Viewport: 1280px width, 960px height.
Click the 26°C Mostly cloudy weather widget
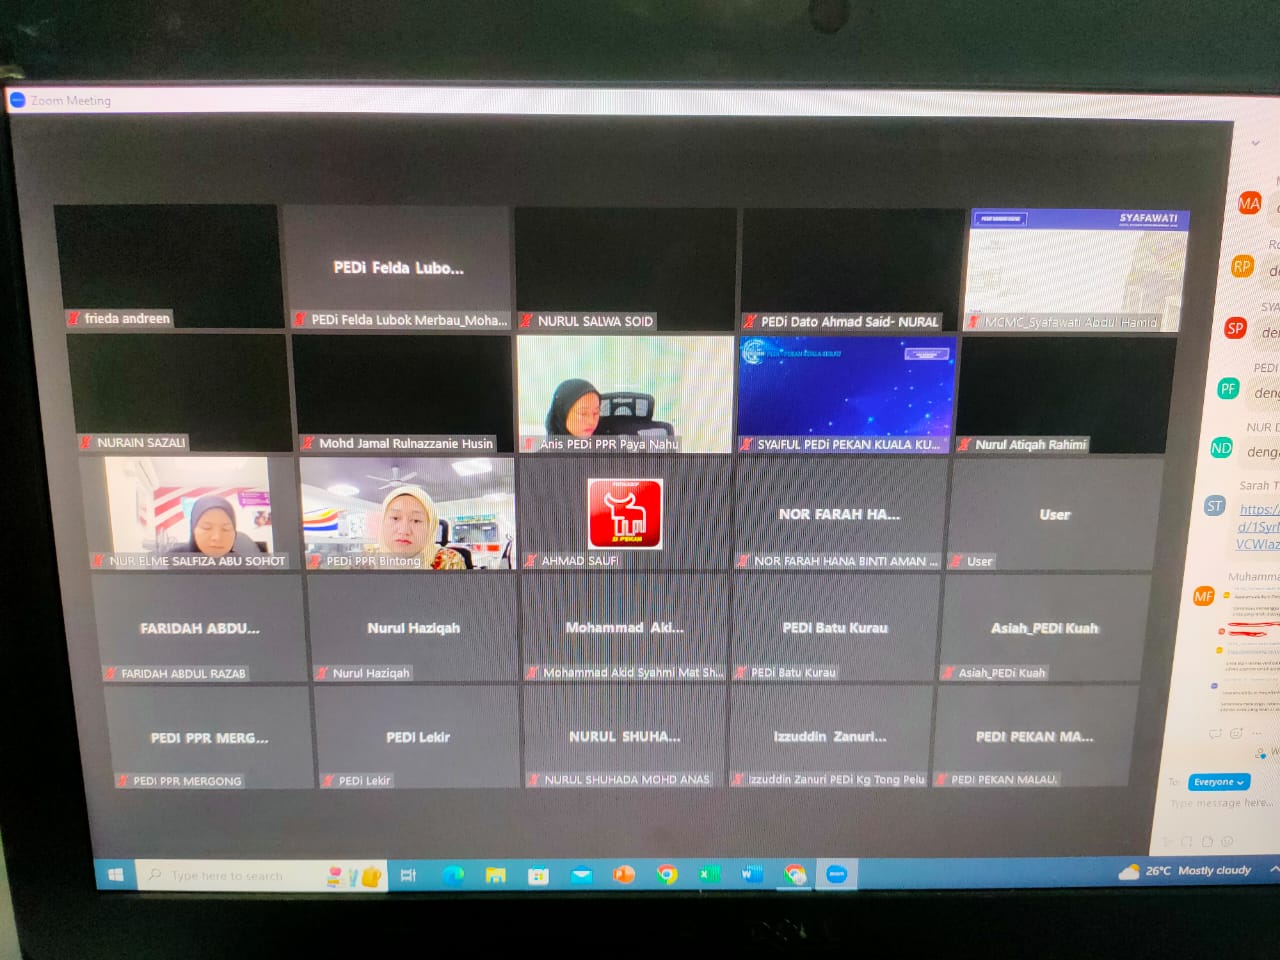pyautogui.click(x=1186, y=871)
